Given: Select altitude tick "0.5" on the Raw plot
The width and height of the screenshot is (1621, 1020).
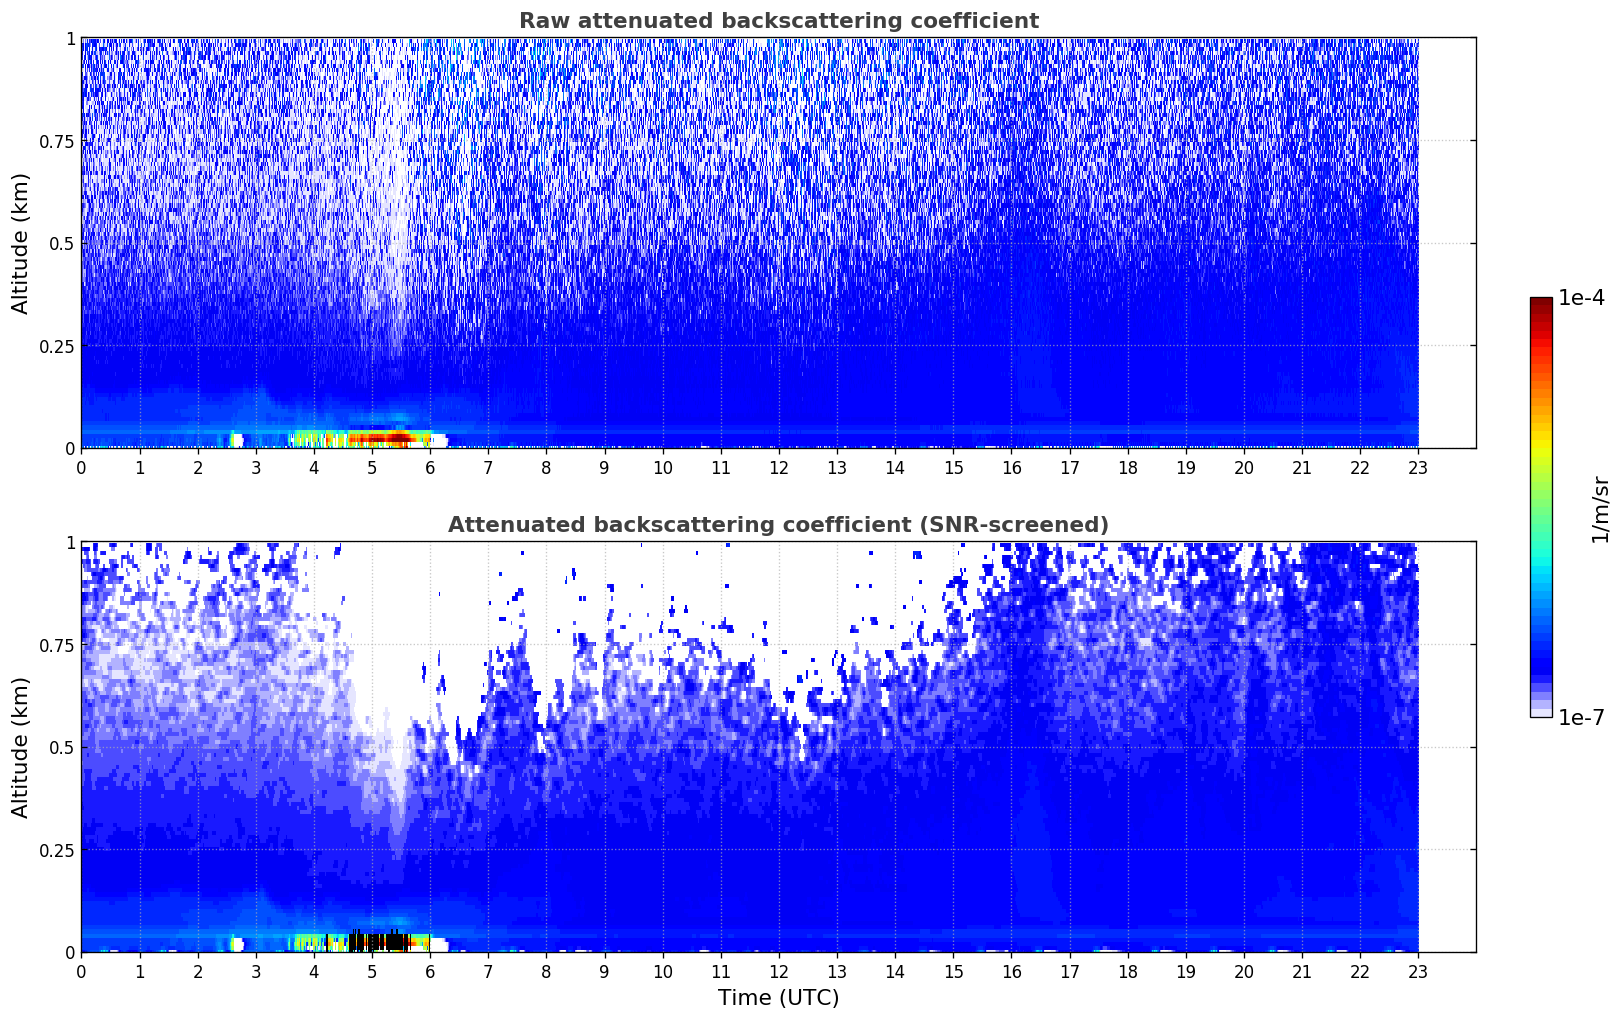Looking at the screenshot, I should 62,243.
